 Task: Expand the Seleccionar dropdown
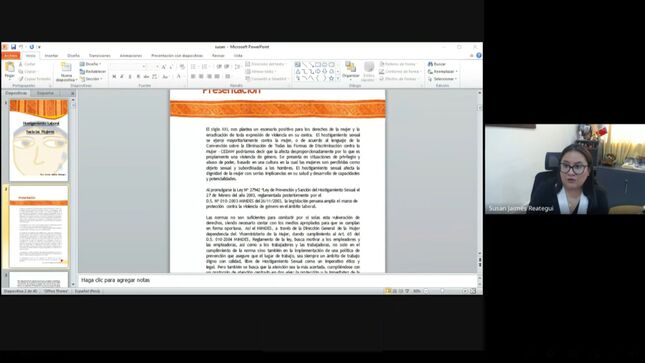(x=443, y=79)
